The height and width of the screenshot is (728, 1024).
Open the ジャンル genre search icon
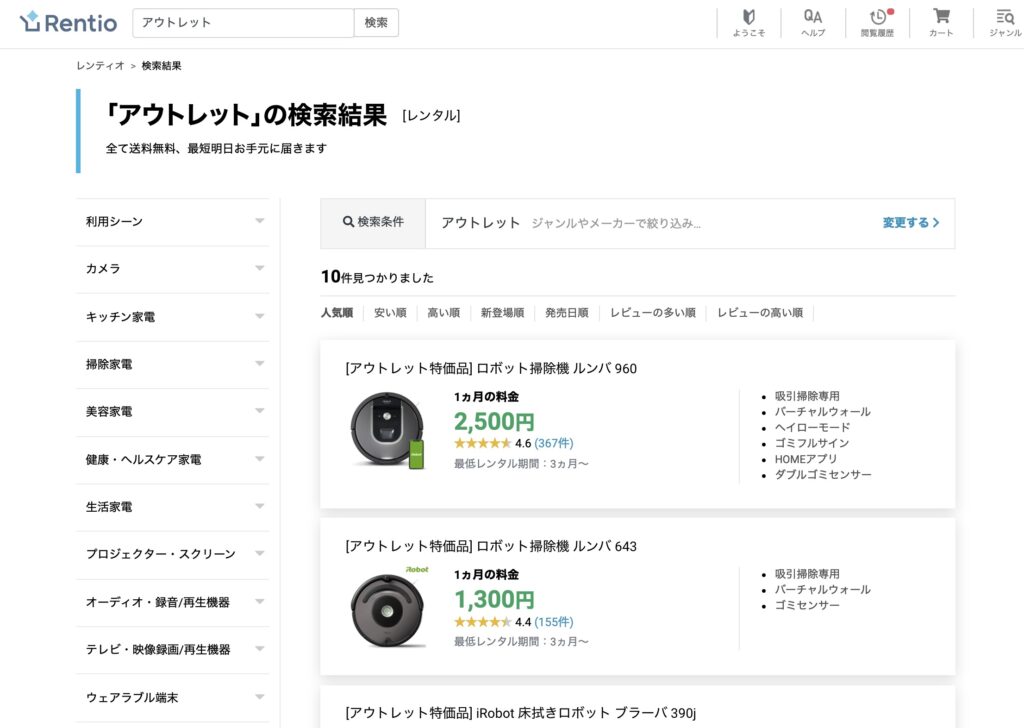pyautogui.click(x=1004, y=23)
